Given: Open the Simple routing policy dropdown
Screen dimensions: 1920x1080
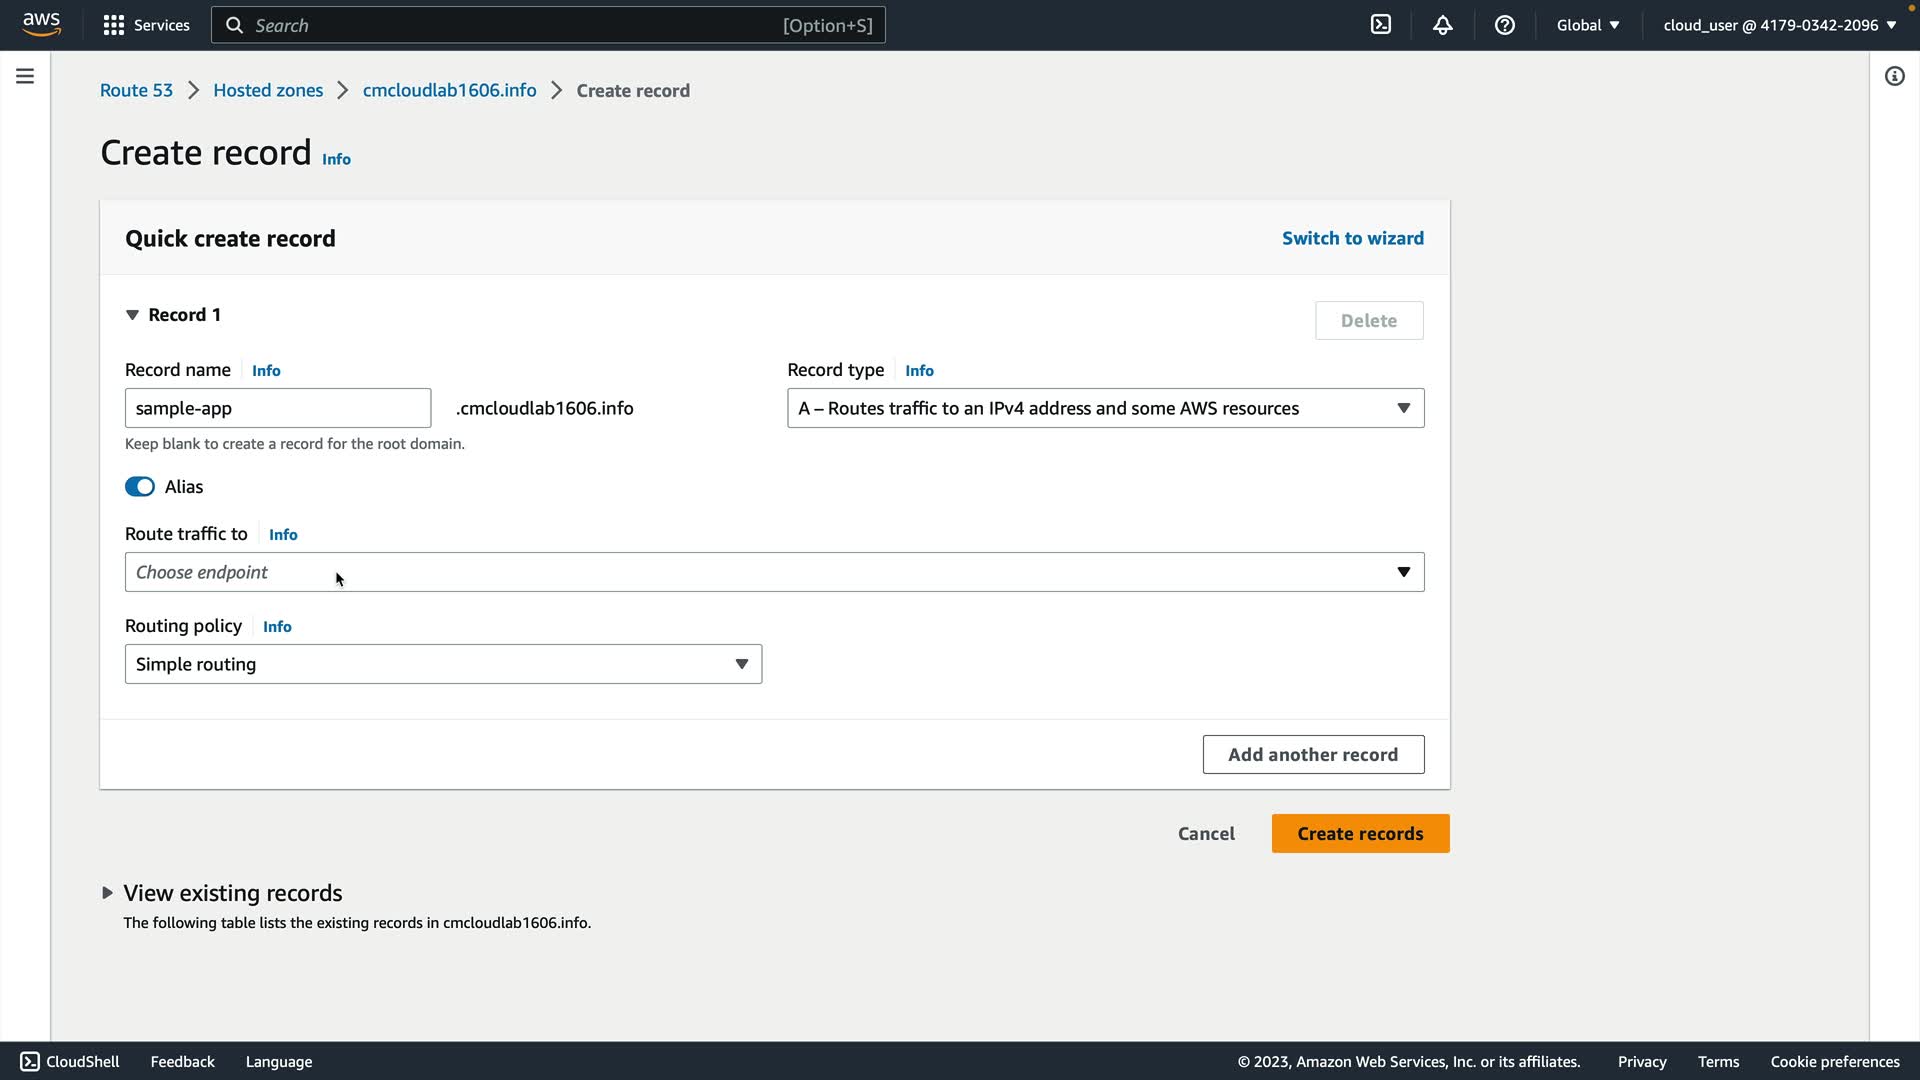Looking at the screenshot, I should (x=443, y=664).
